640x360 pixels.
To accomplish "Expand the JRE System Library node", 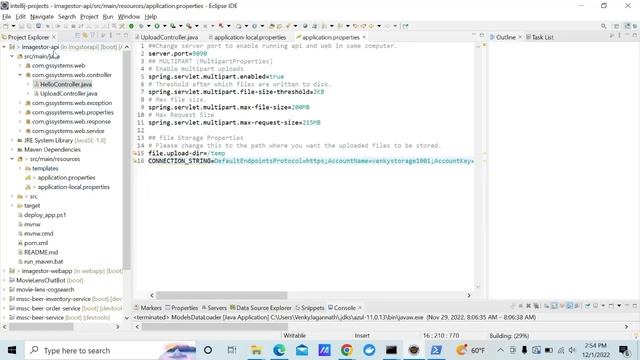I will (x=12, y=140).
